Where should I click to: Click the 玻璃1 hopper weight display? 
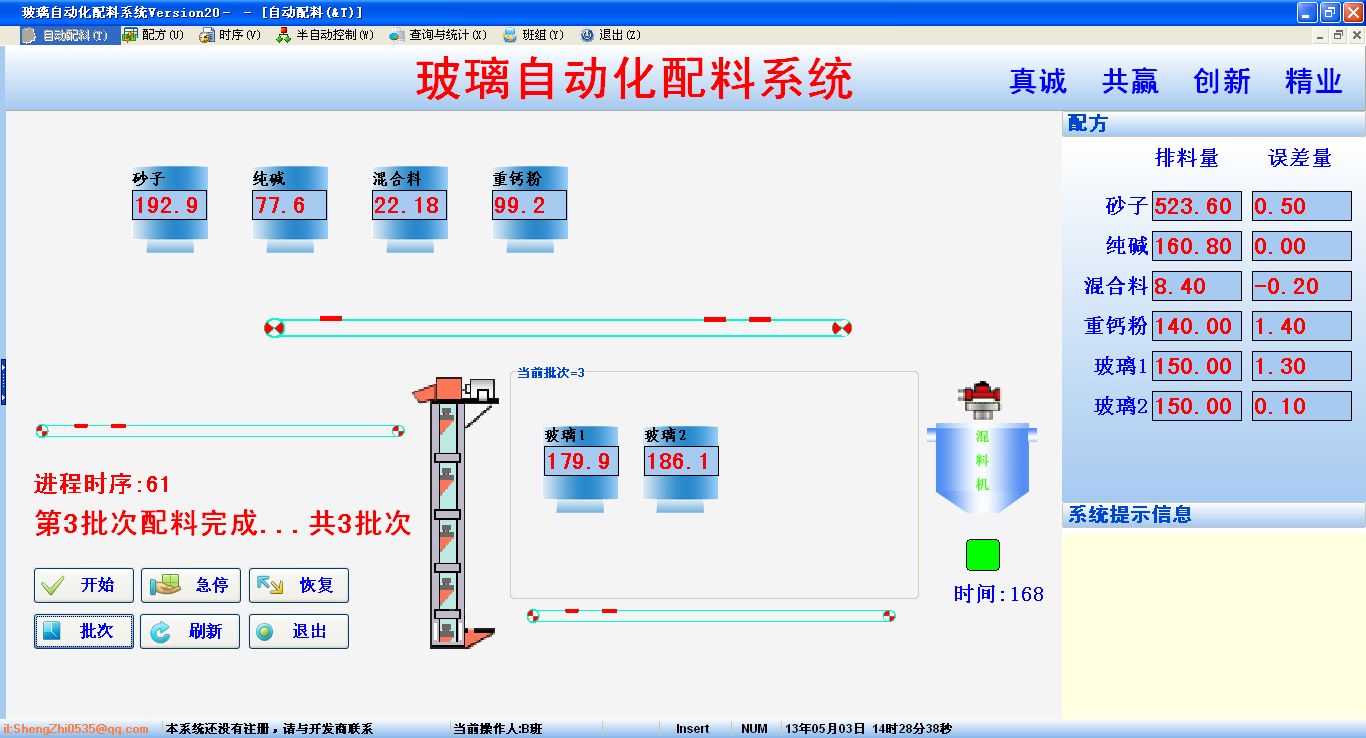(x=581, y=461)
